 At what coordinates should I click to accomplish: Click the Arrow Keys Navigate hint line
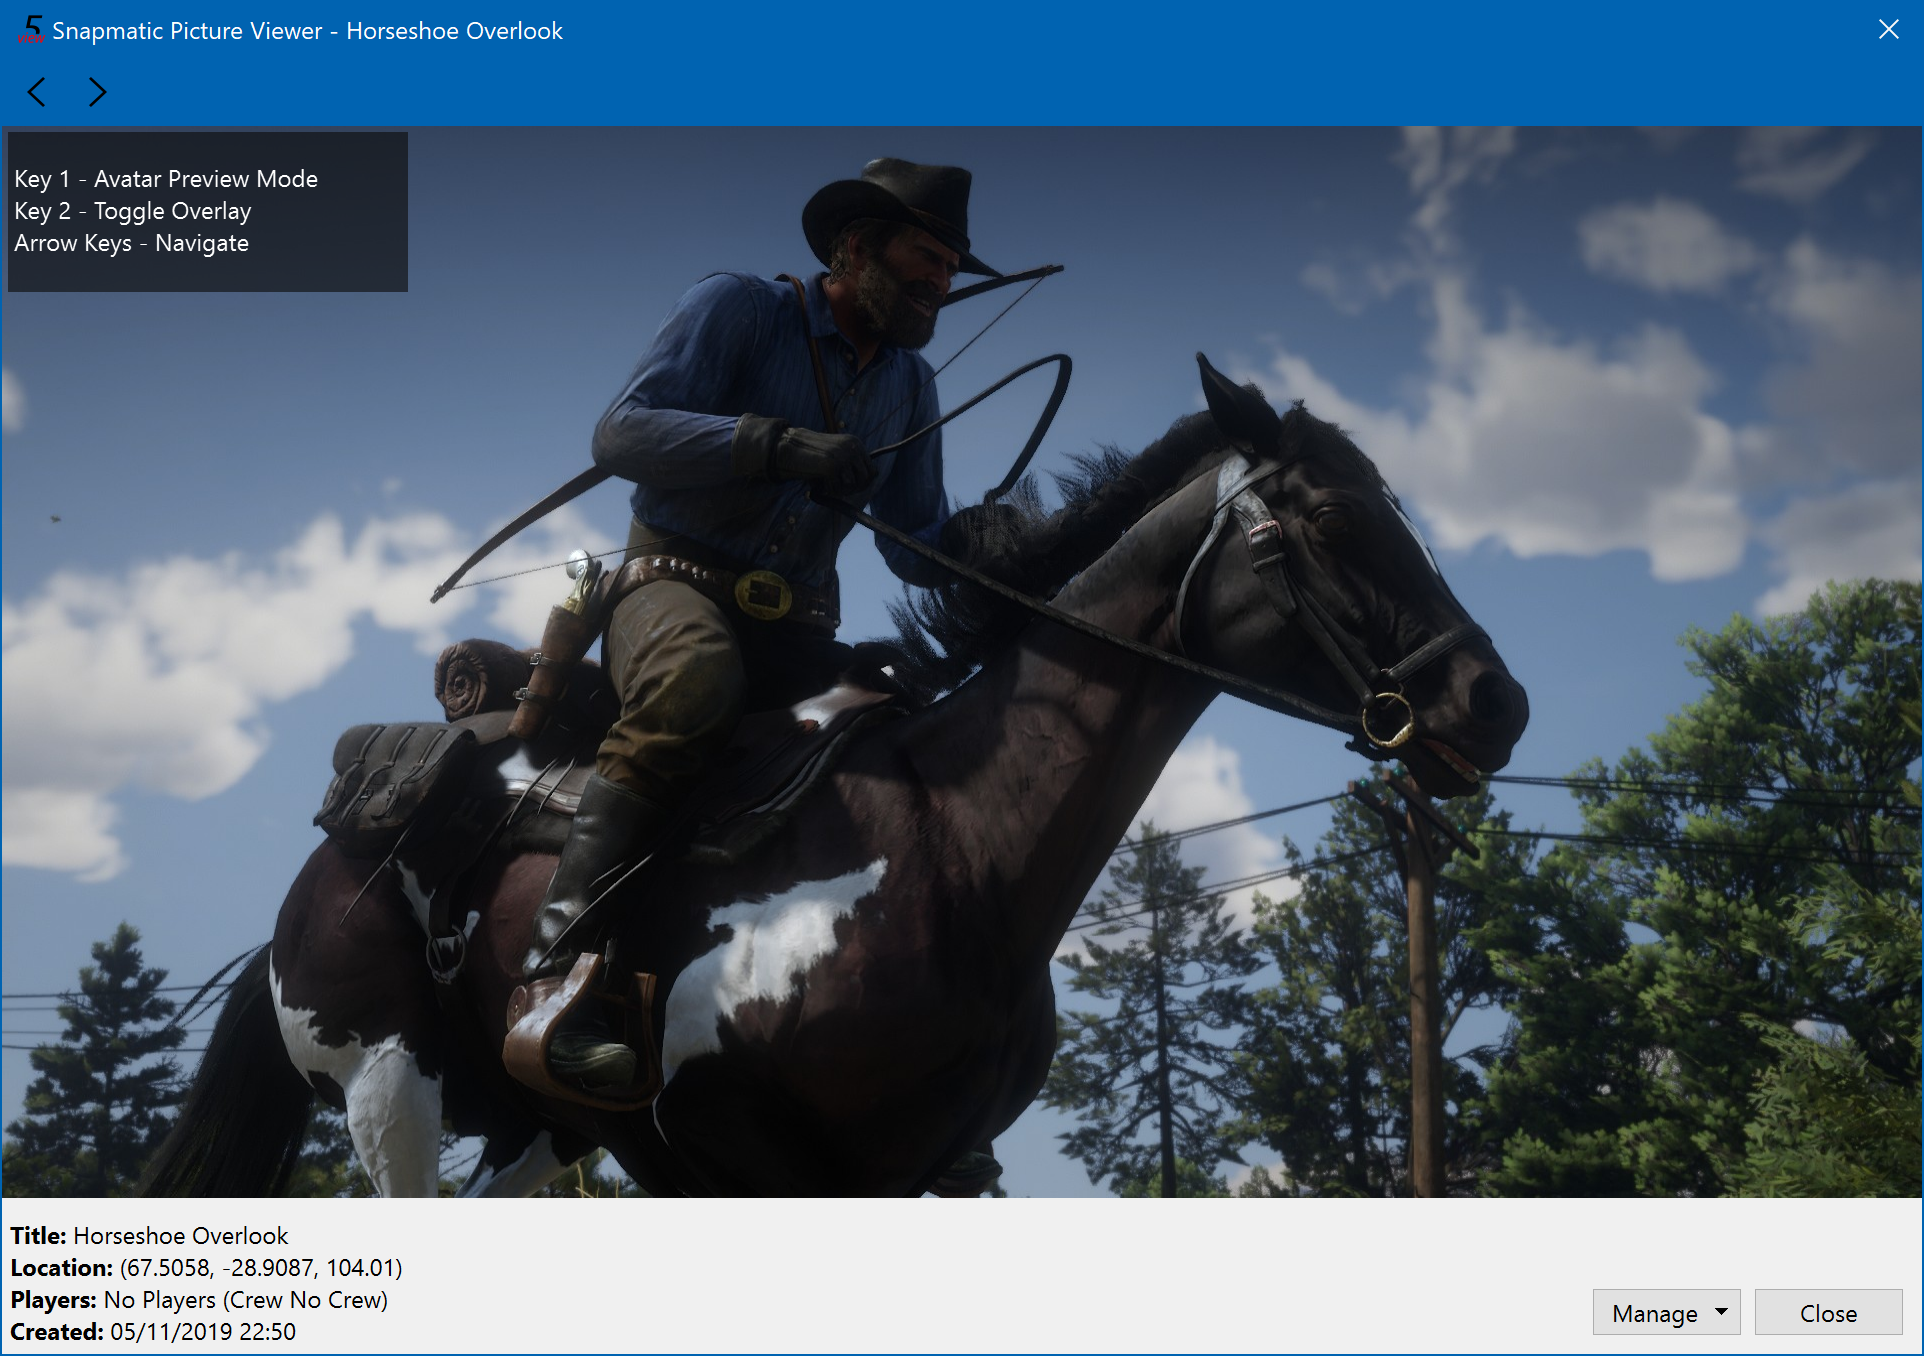(131, 243)
